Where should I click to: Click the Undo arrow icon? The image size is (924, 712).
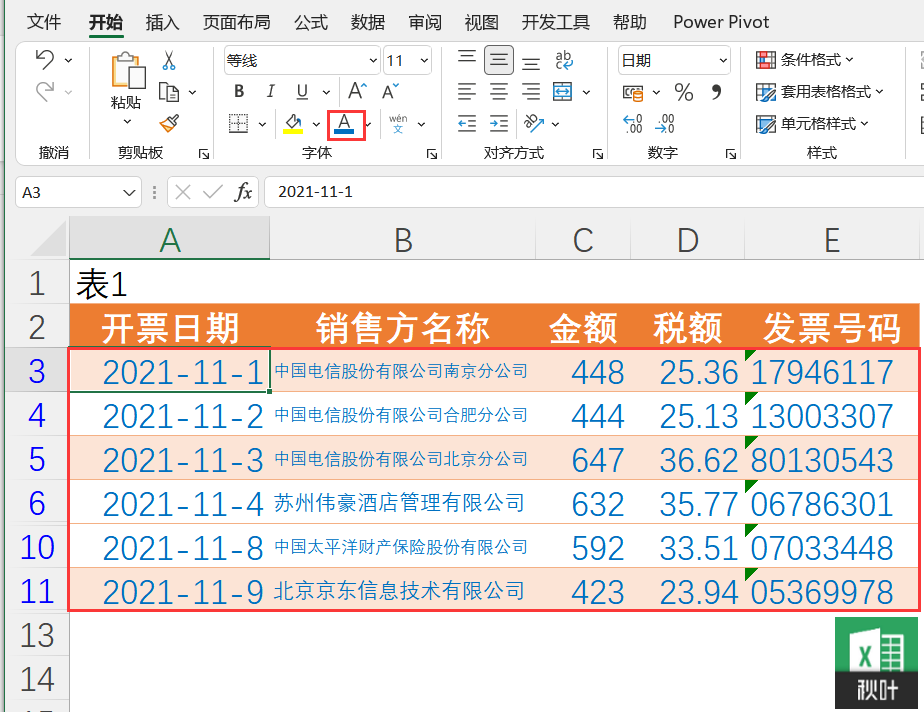tap(45, 60)
